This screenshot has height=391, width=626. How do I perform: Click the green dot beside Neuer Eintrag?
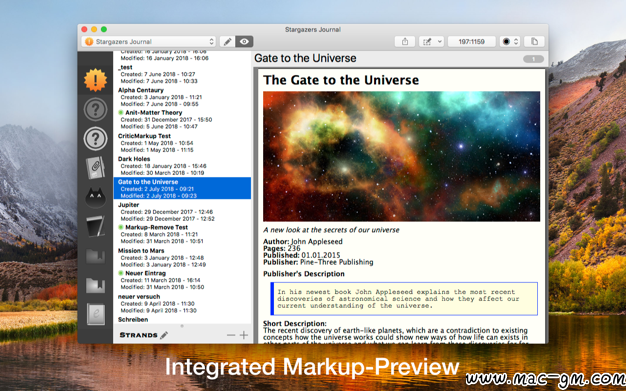pos(121,273)
